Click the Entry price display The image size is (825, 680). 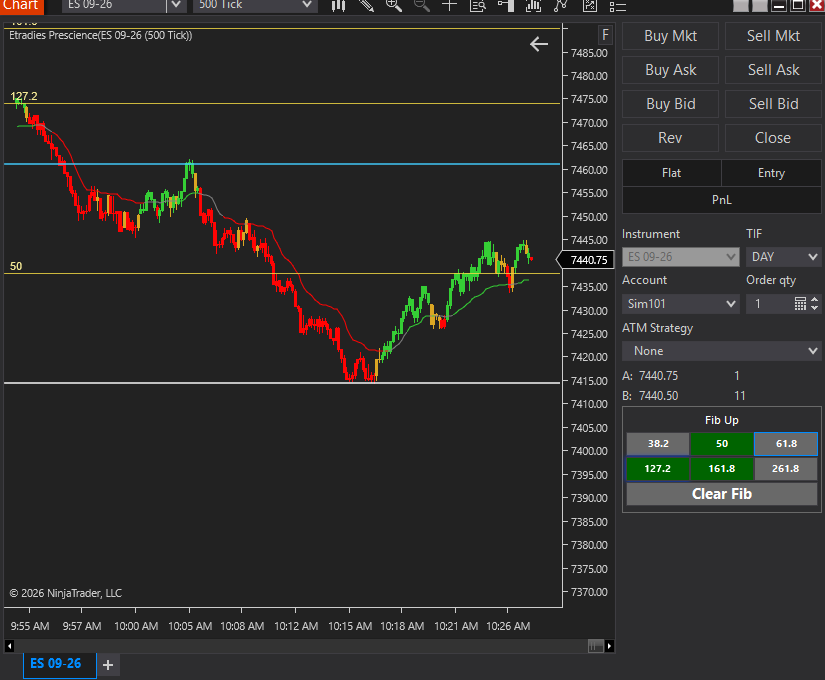(x=771, y=173)
